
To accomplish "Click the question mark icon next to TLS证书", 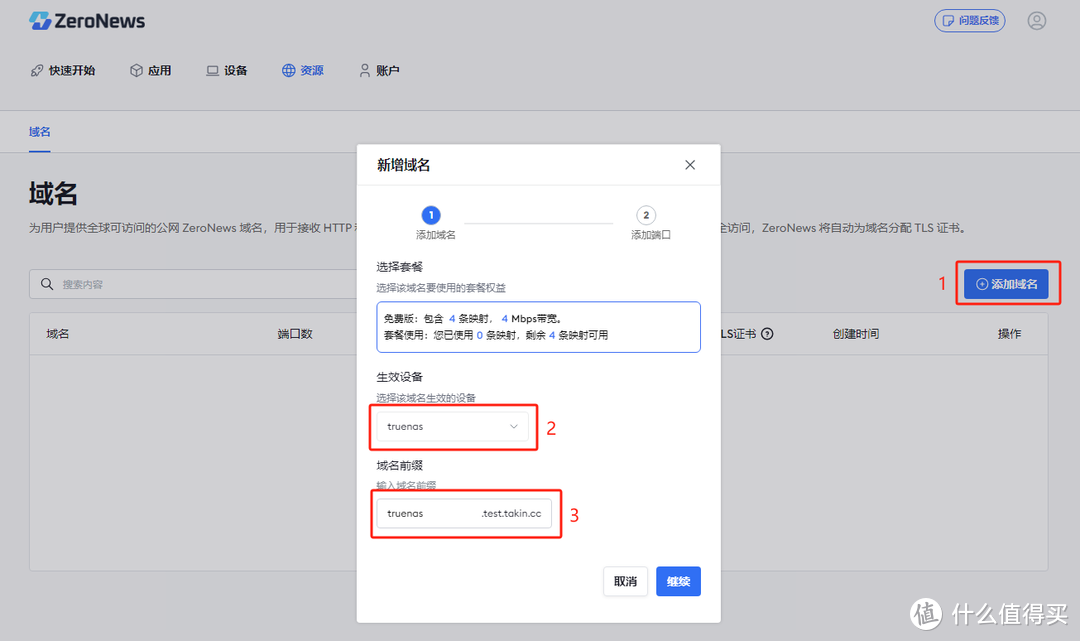I will pyautogui.click(x=766, y=333).
